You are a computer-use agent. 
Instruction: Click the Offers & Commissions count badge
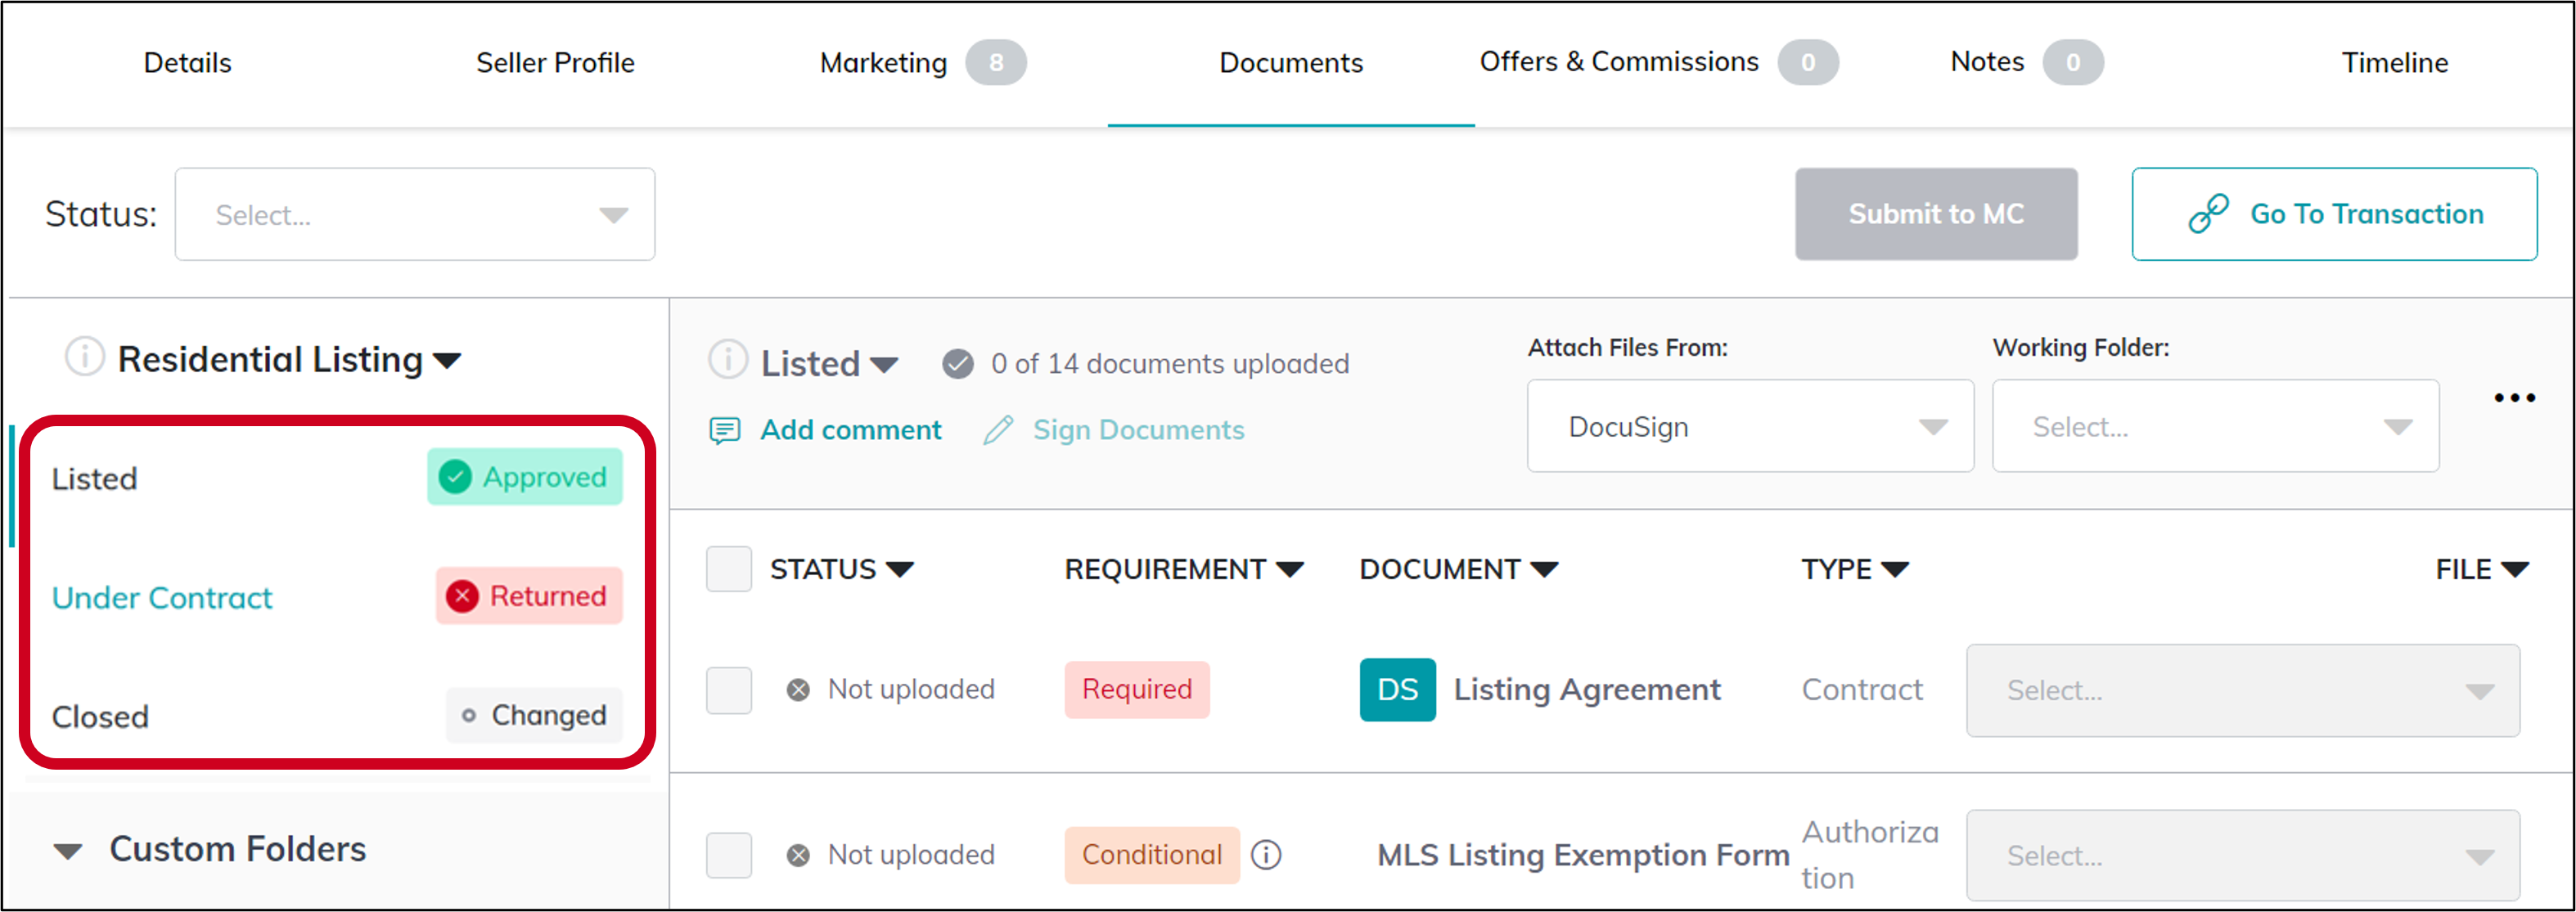click(x=1807, y=63)
